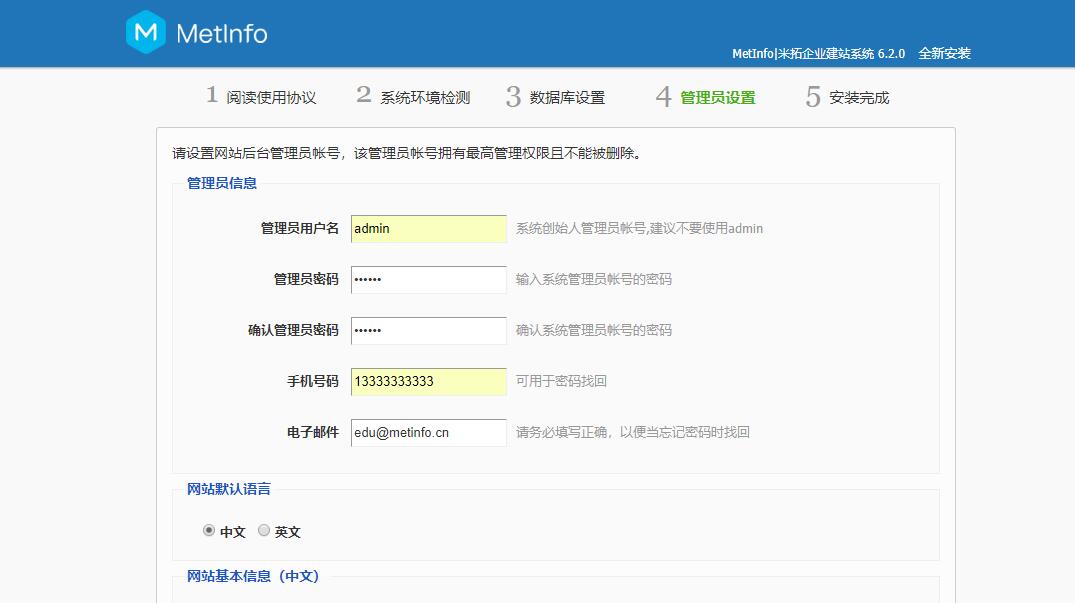This screenshot has width=1075, height=603.
Task: Focus the 电子邮件 field with edu@metinfo.cn
Action: pyautogui.click(x=428, y=432)
